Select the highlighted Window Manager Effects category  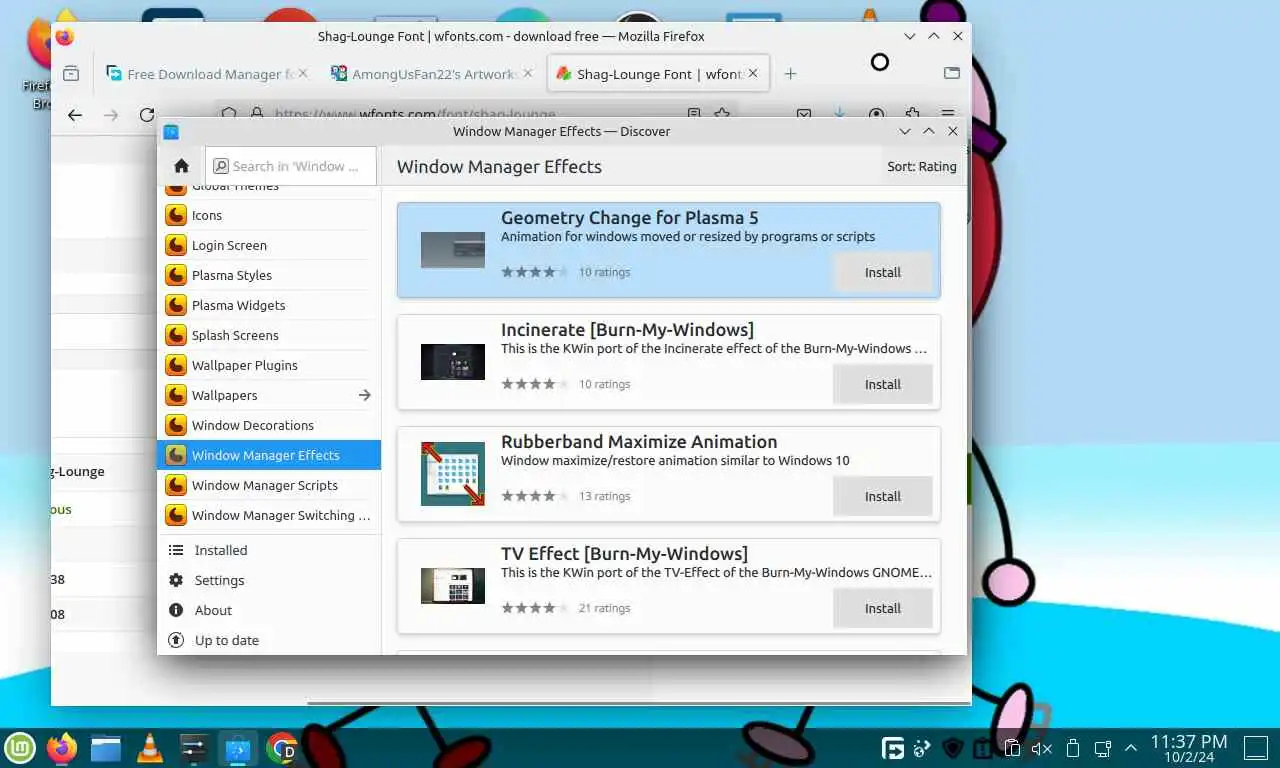(268, 455)
